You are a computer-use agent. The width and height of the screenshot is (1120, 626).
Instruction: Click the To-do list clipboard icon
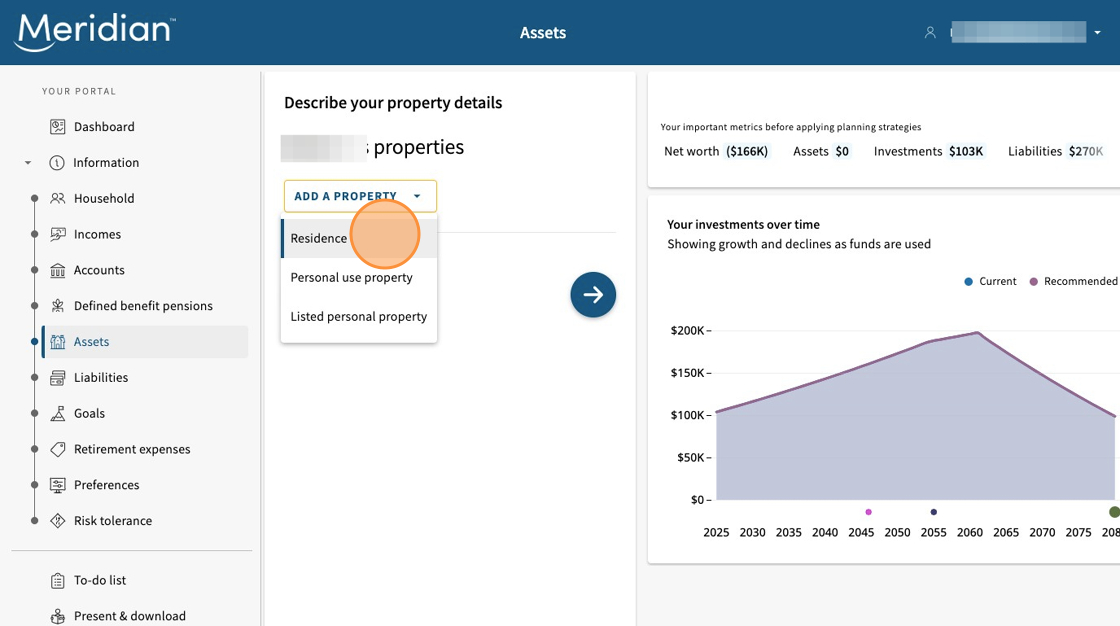[58, 580]
